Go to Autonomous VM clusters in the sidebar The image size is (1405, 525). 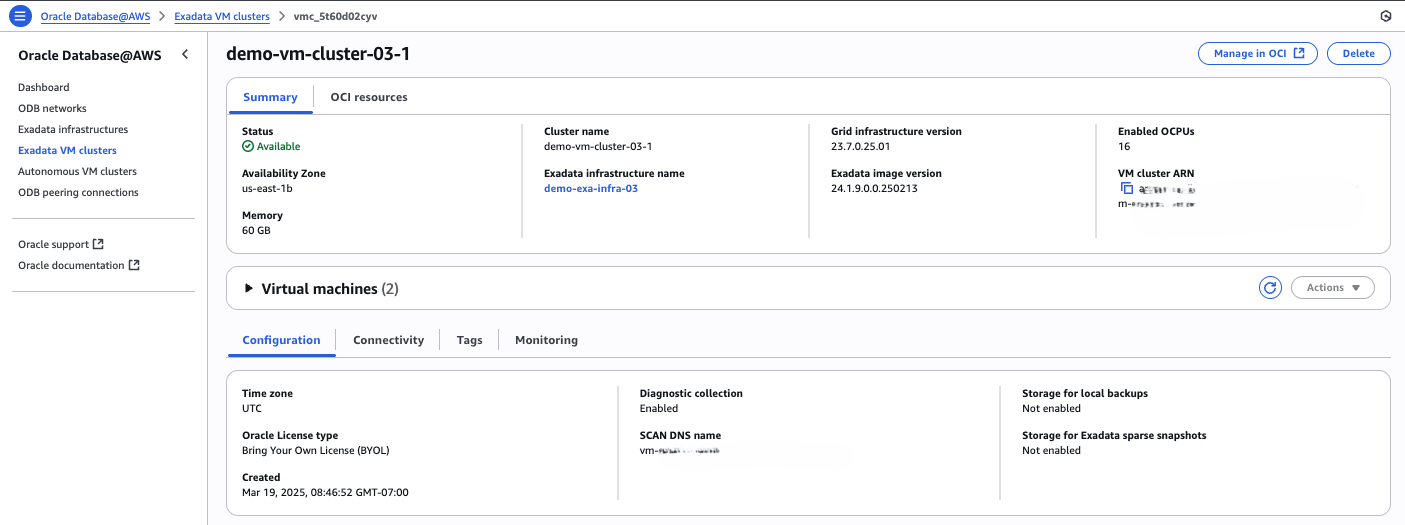click(77, 171)
